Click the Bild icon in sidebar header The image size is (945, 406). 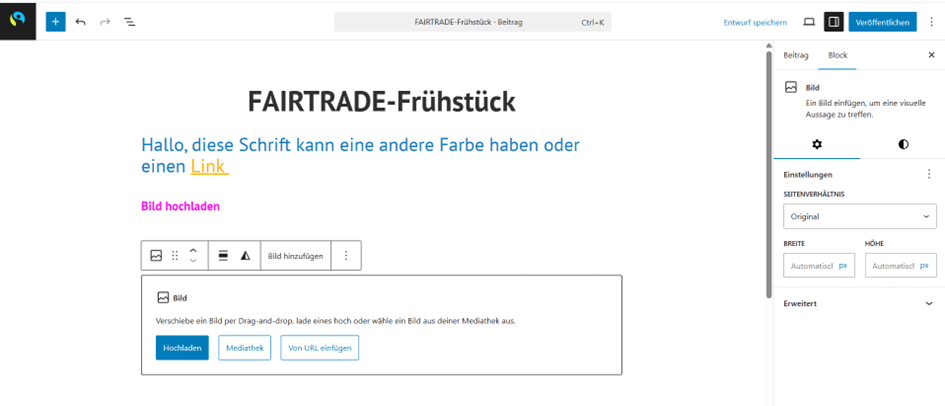pos(791,87)
